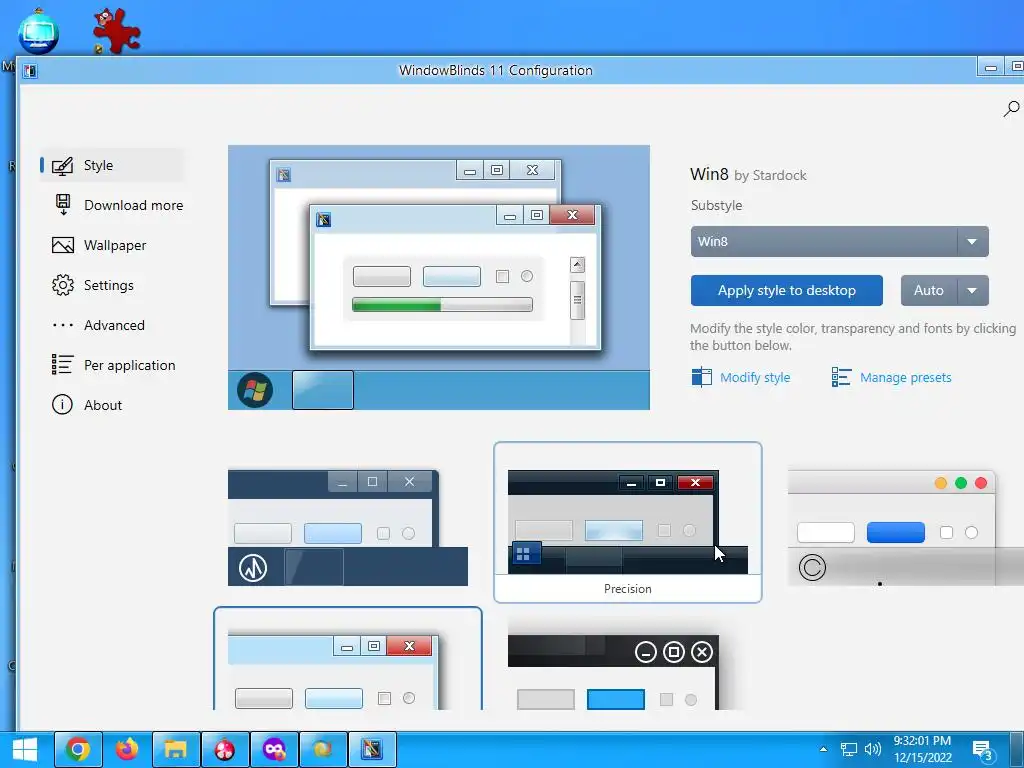The width and height of the screenshot is (1024, 768).
Task: Click the WindowBlinds taskbar icon
Action: 372,749
